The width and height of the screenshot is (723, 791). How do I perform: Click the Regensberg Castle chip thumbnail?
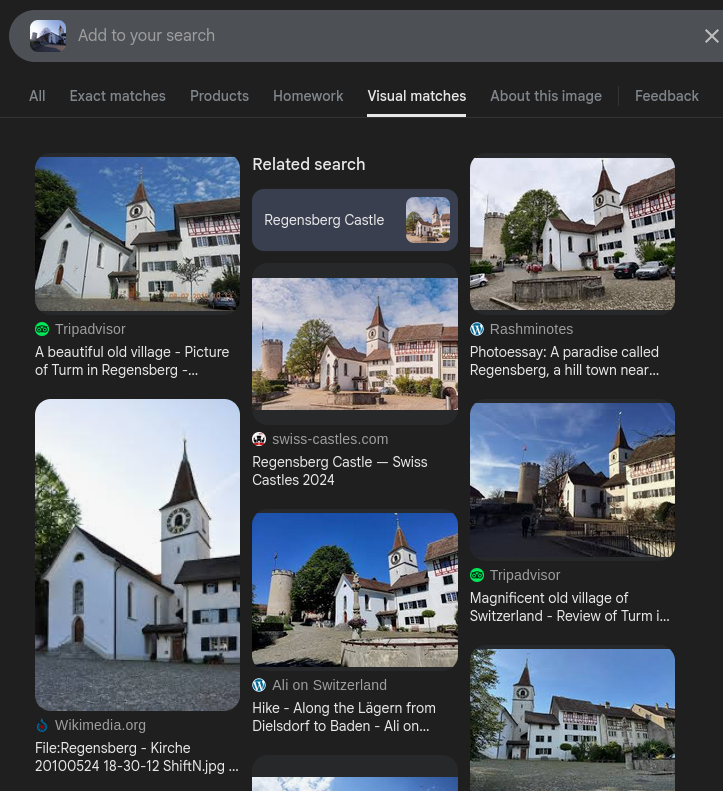tap(428, 220)
